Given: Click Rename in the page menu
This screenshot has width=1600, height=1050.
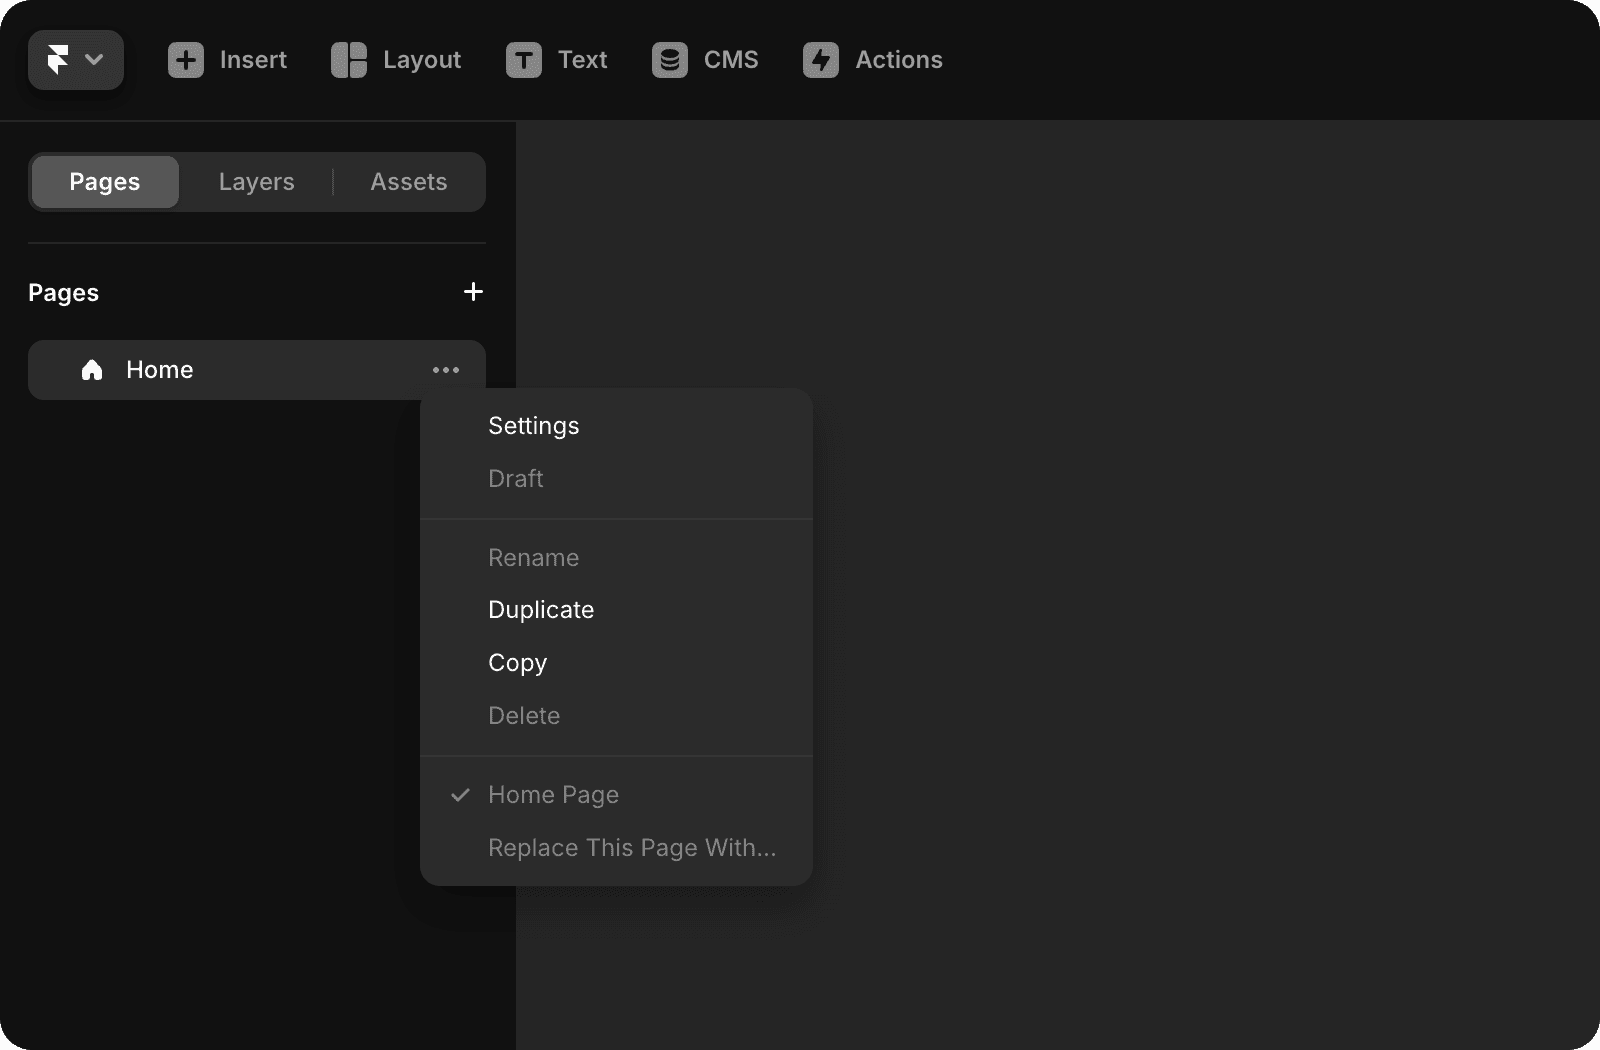Looking at the screenshot, I should click(533, 558).
